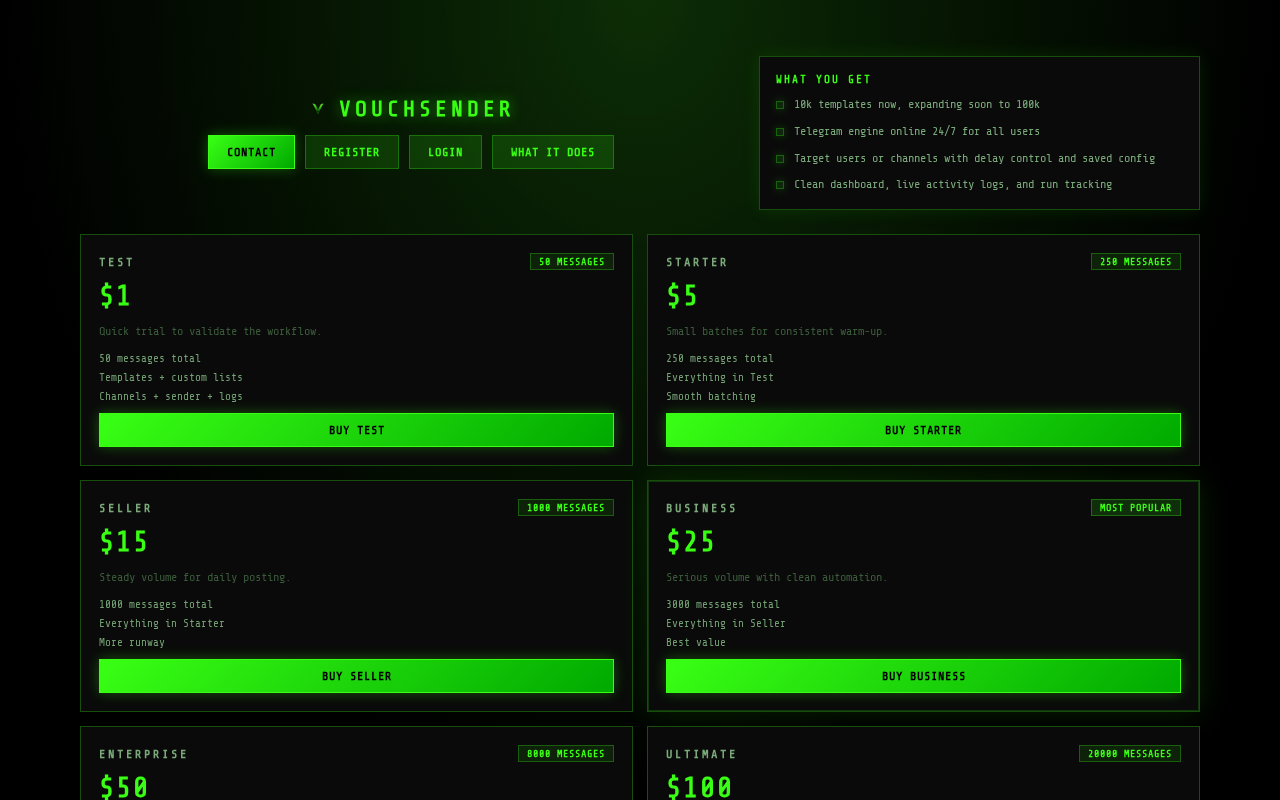This screenshot has height=800, width=1280.
Task: Click '3000 messages total' feature line
Action: pos(723,605)
